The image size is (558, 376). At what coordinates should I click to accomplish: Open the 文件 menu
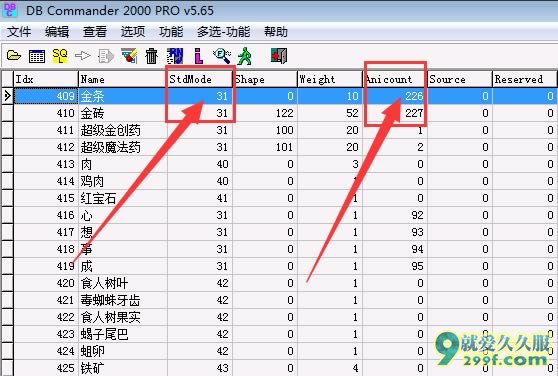coord(19,32)
